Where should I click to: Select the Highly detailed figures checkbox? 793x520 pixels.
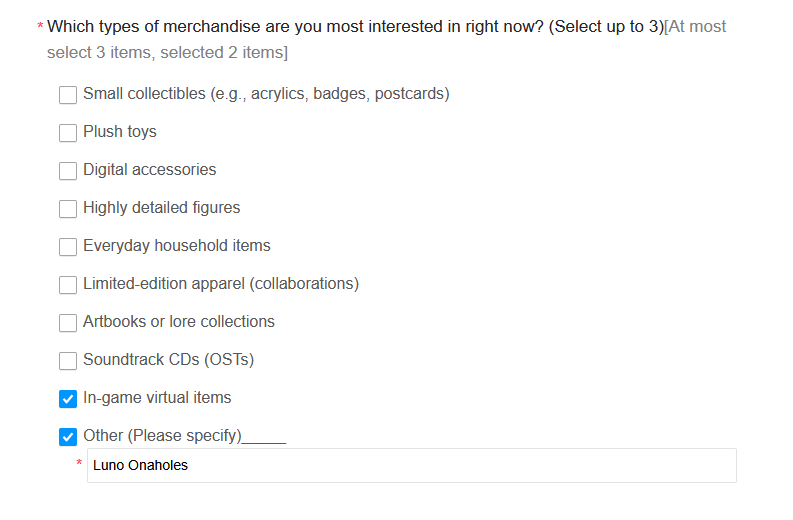pos(68,208)
